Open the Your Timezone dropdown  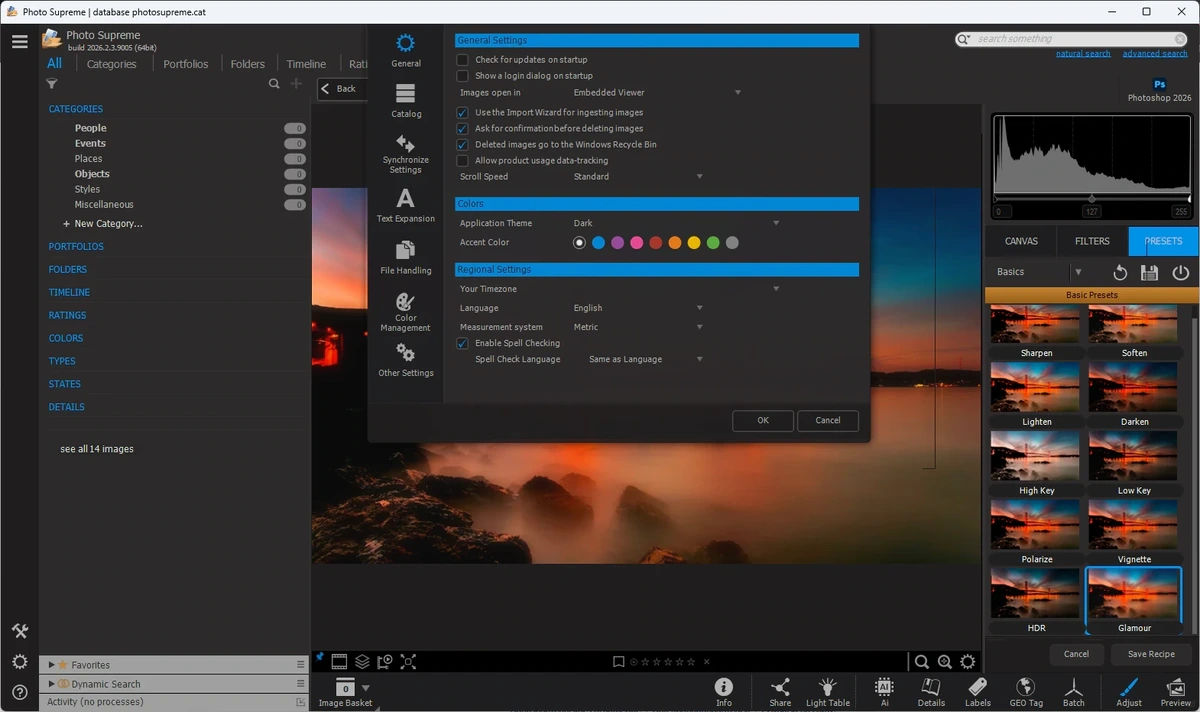click(x=676, y=290)
